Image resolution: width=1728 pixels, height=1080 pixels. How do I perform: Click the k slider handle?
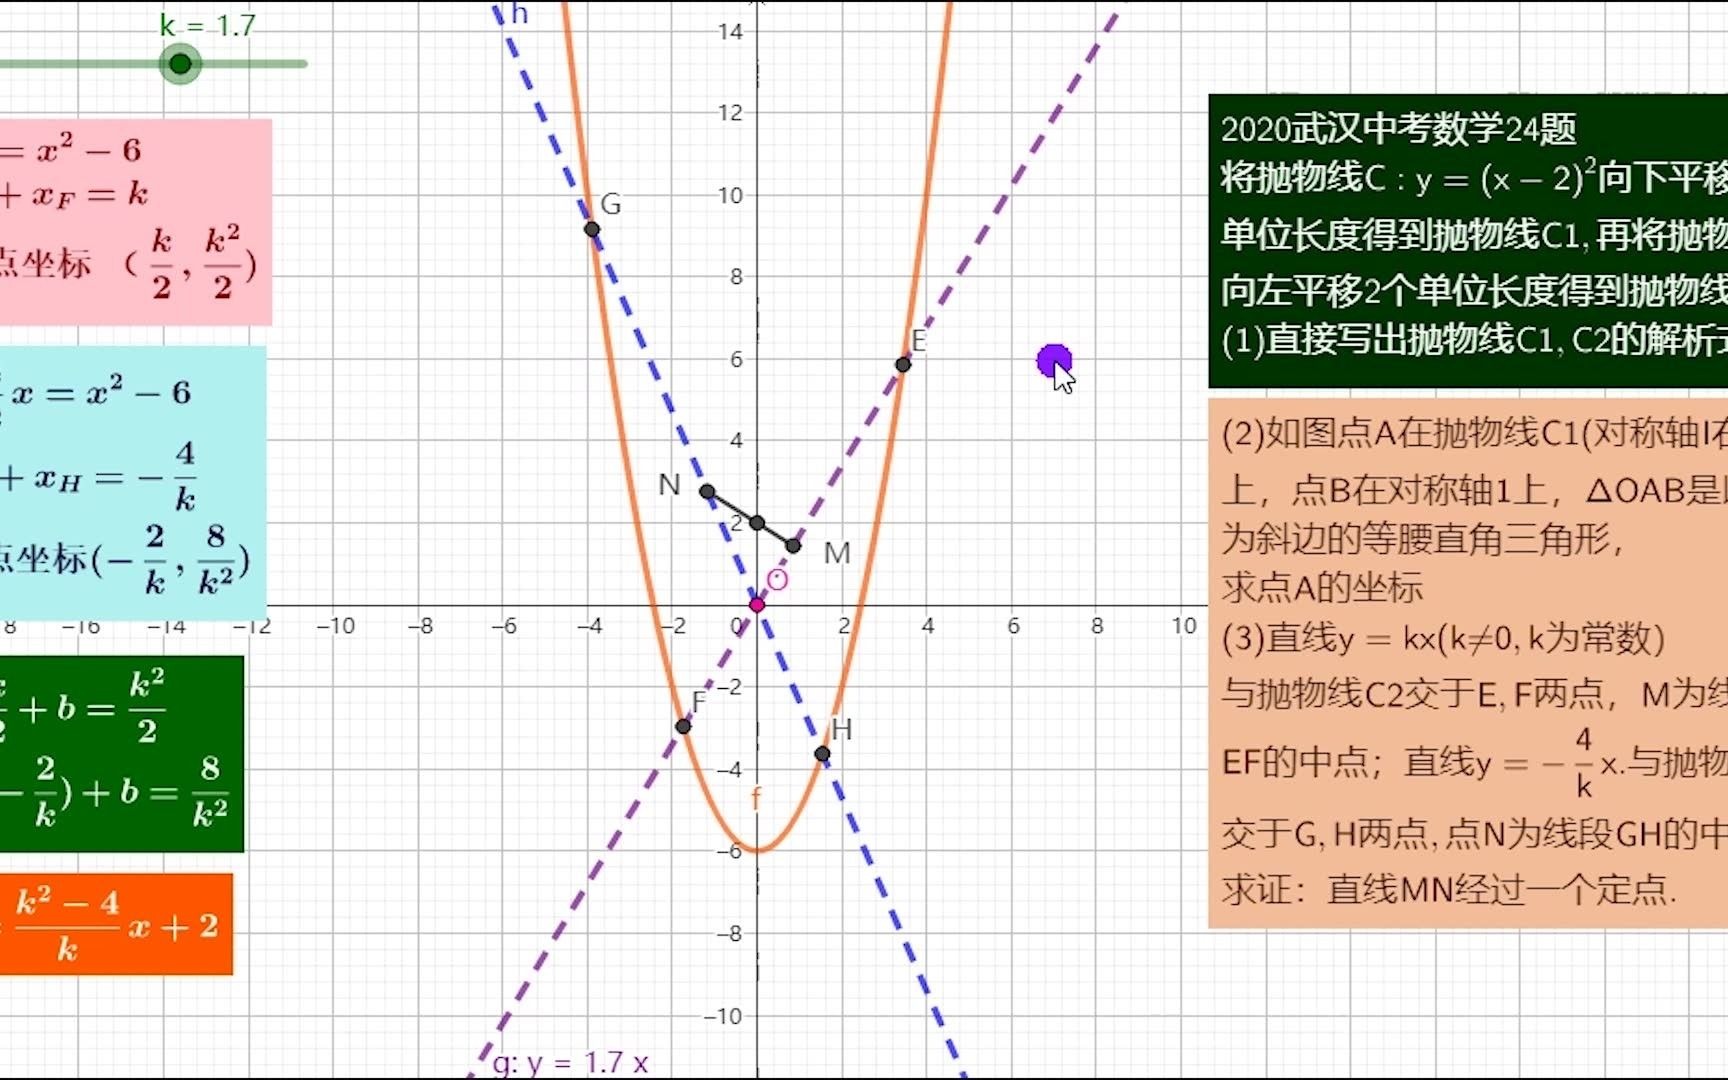click(x=180, y=64)
